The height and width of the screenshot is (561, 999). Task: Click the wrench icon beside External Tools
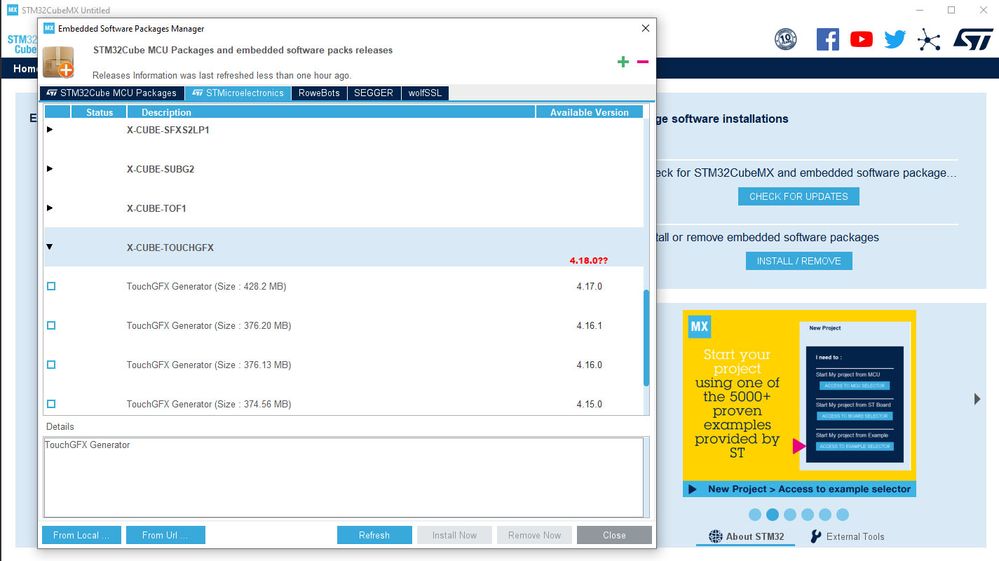(x=816, y=536)
